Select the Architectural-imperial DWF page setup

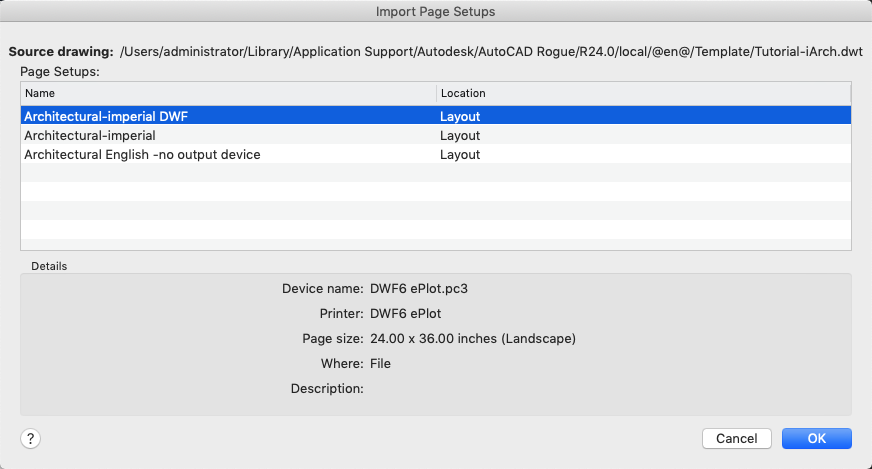[106, 116]
